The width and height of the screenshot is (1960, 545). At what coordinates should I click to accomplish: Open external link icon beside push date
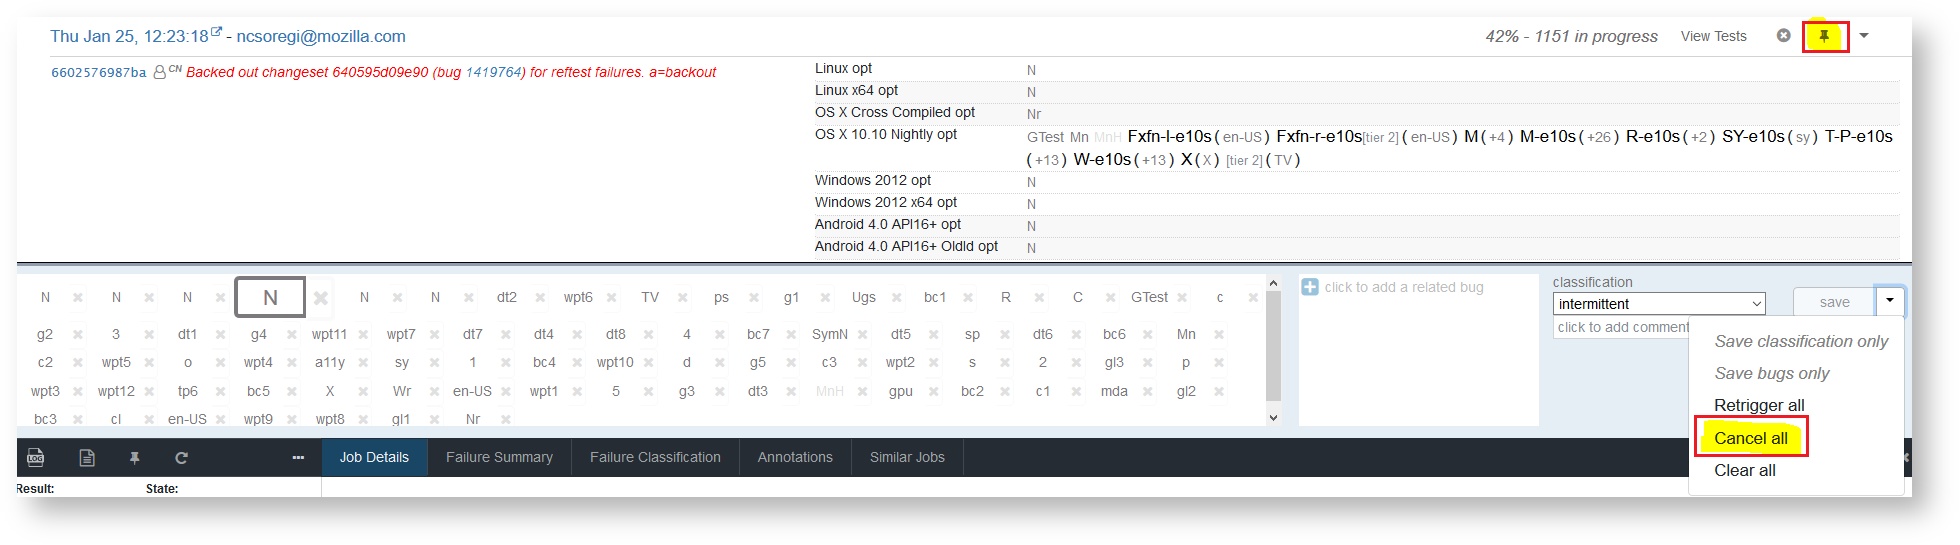pyautogui.click(x=217, y=32)
